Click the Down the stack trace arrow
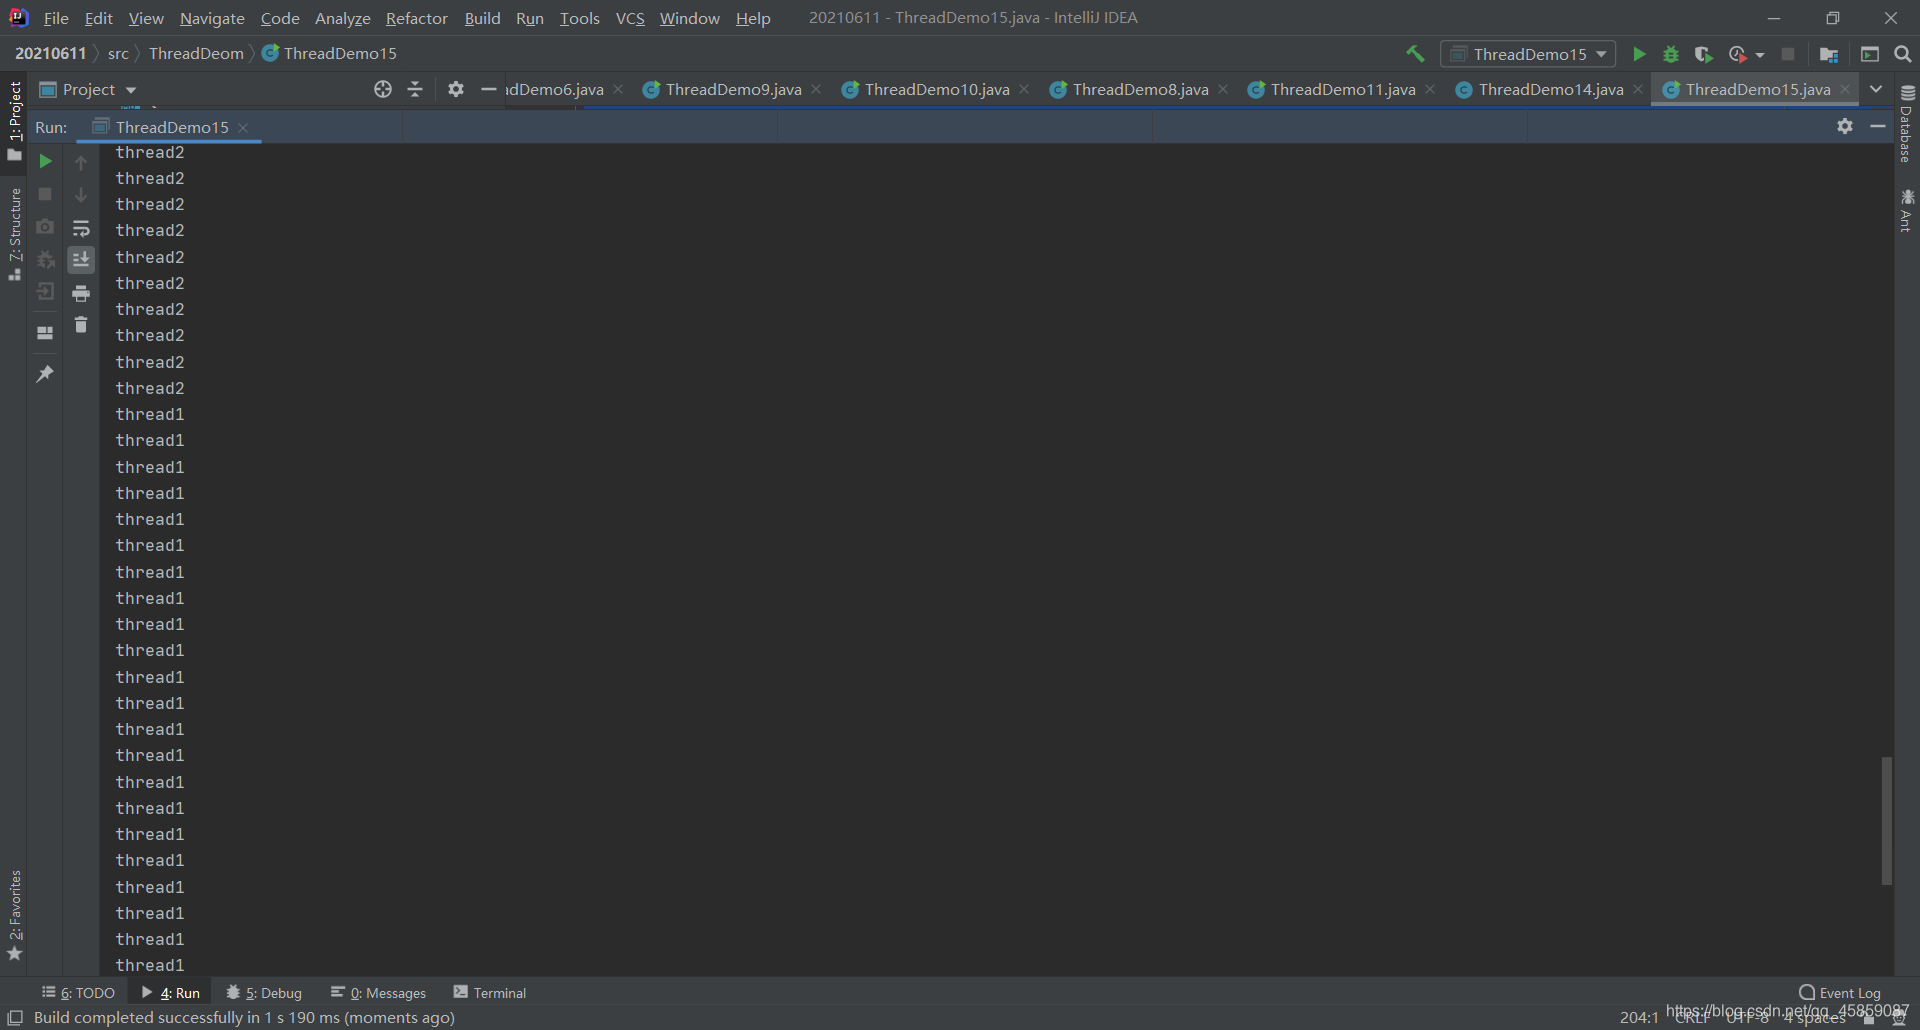Image resolution: width=1920 pixels, height=1030 pixels. pos(81,195)
